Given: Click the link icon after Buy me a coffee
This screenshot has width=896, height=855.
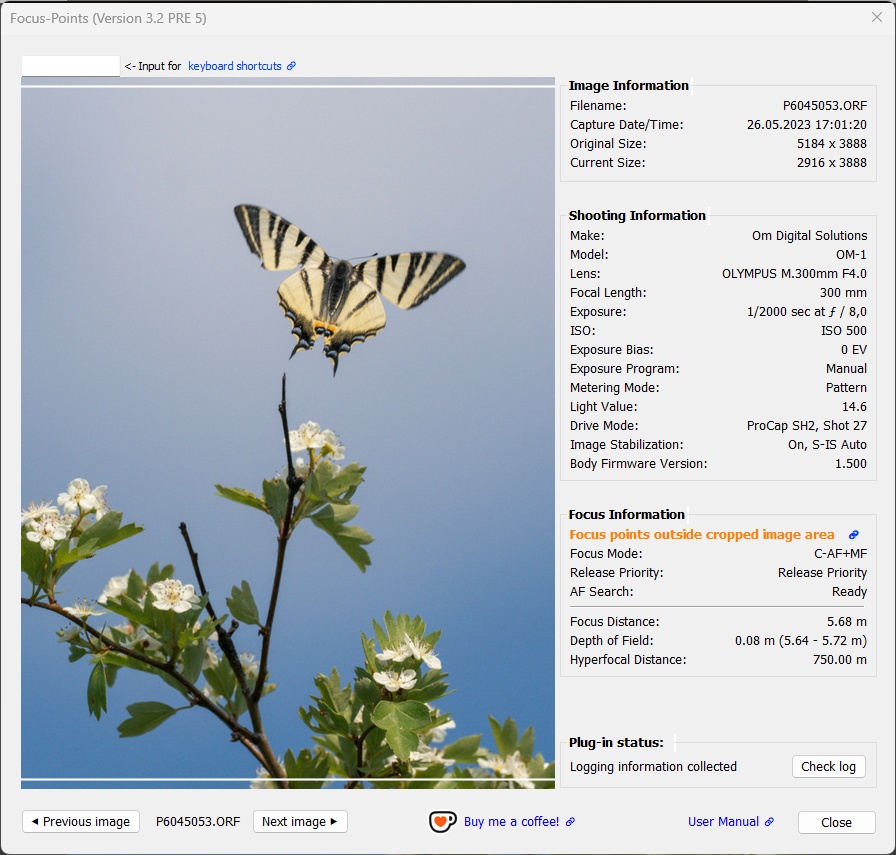Looking at the screenshot, I should 569,821.
